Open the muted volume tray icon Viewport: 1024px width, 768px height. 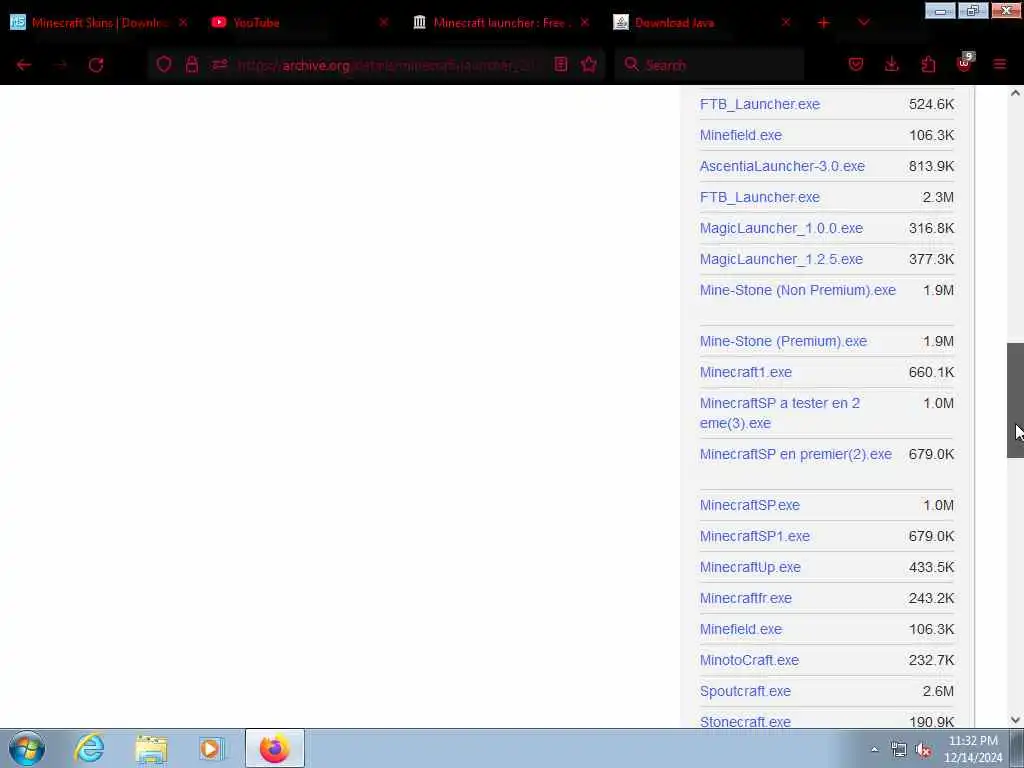(923, 750)
